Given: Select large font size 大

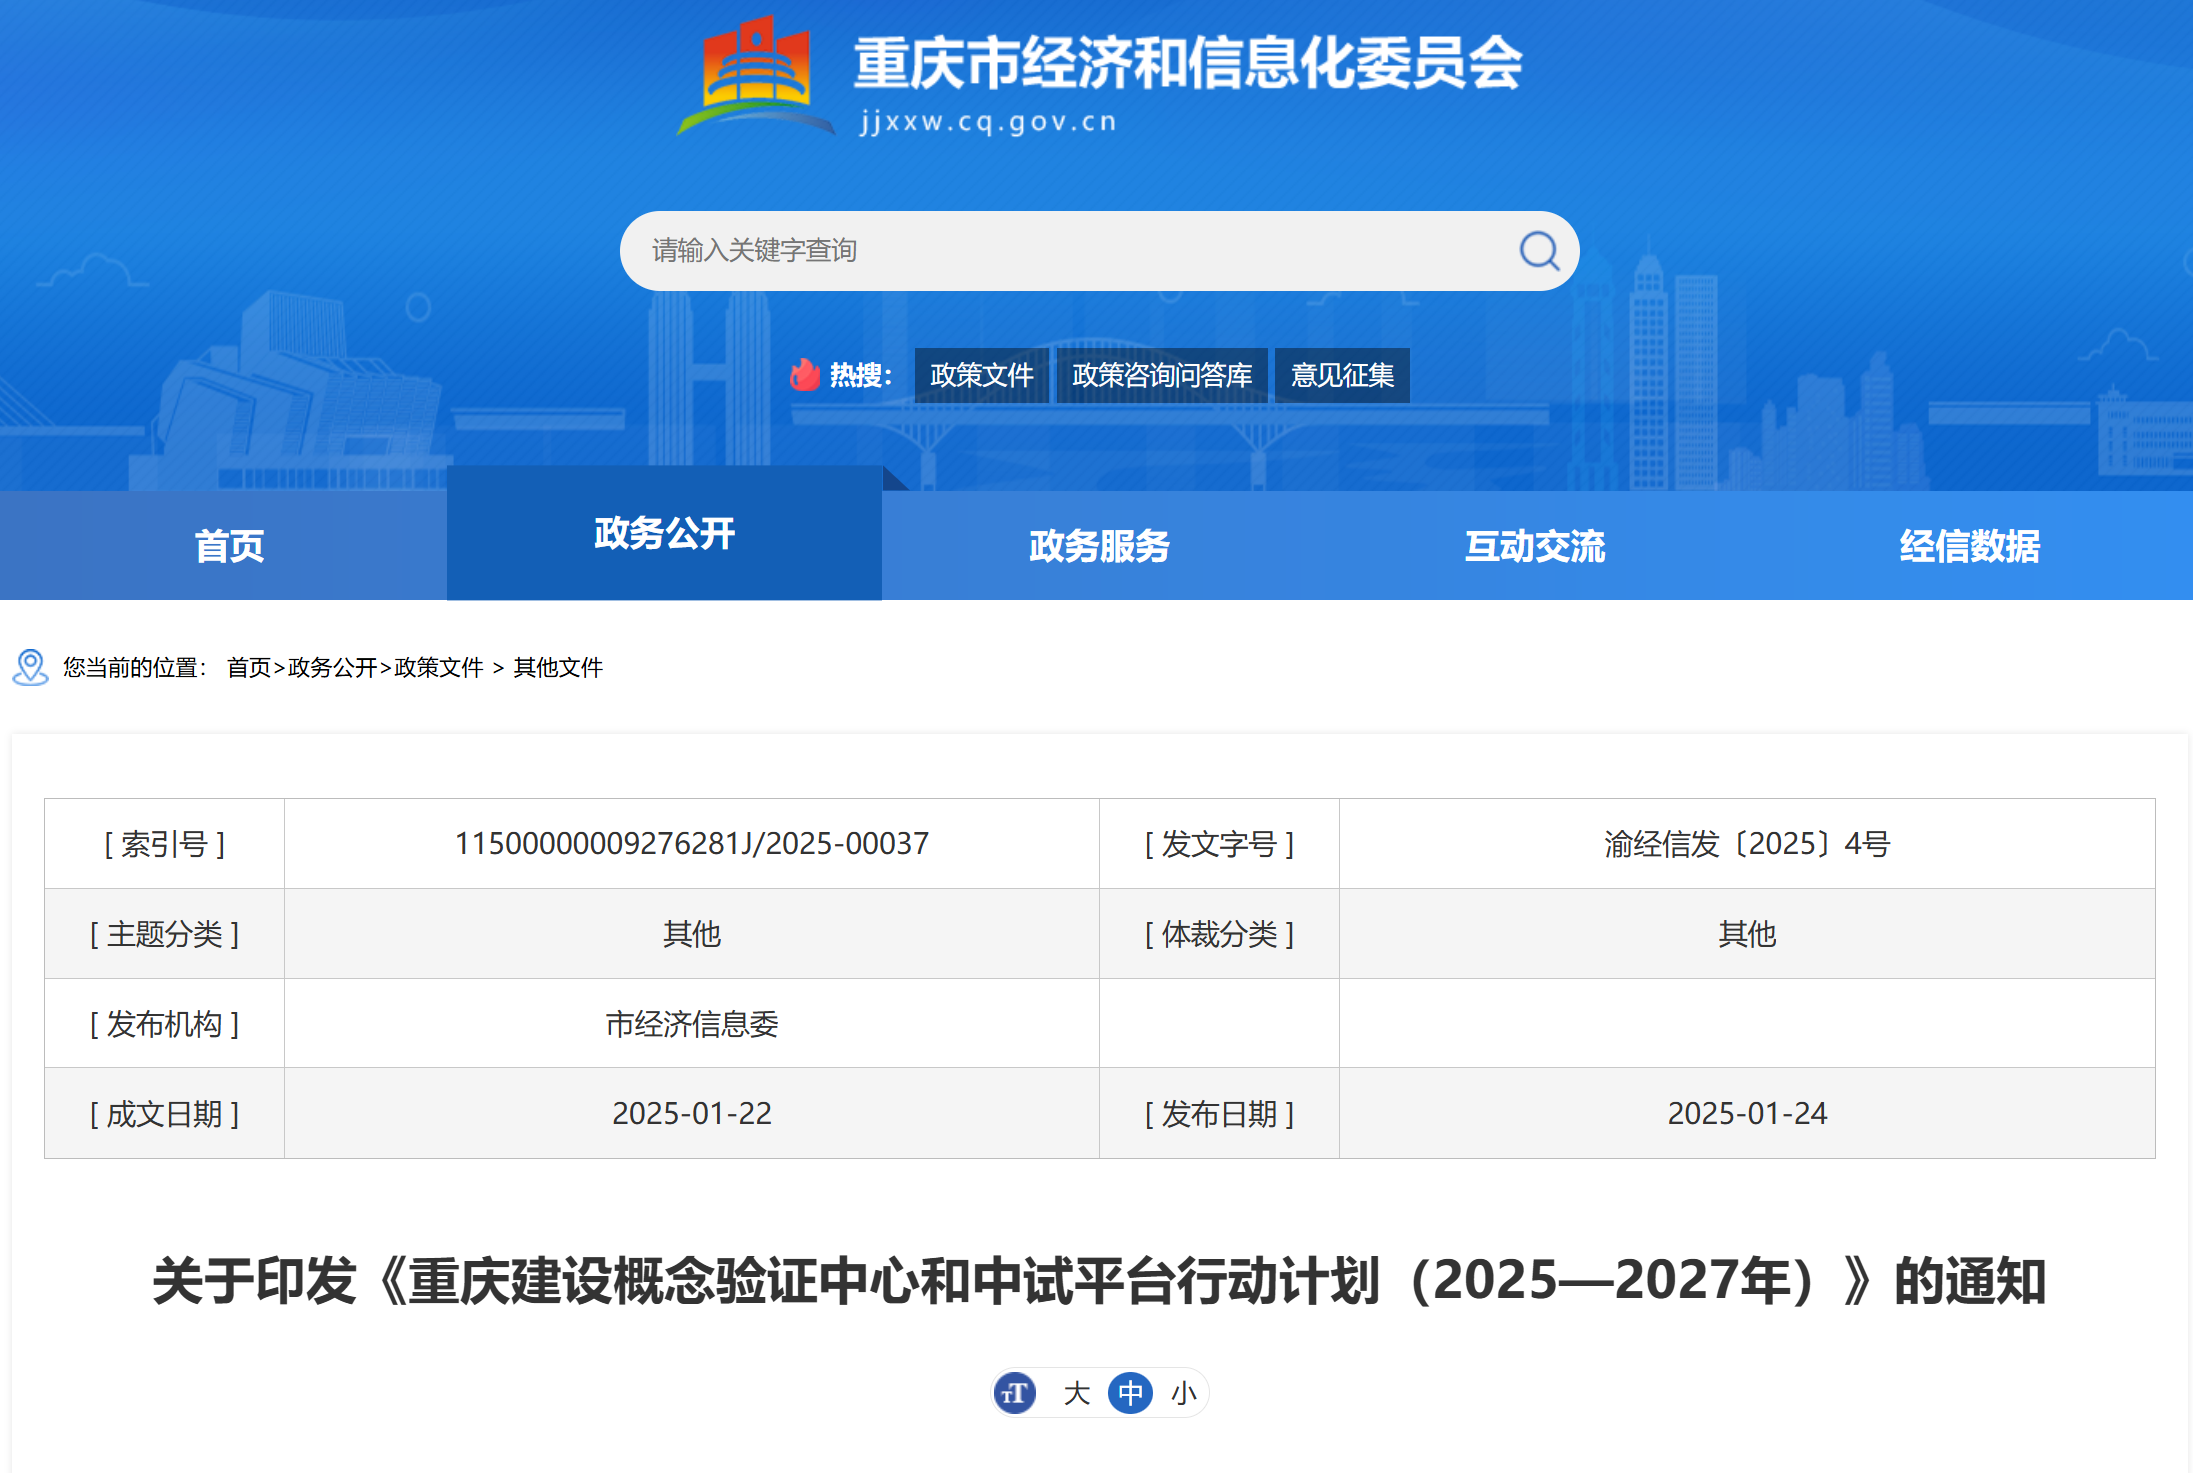Looking at the screenshot, I should point(1076,1393).
